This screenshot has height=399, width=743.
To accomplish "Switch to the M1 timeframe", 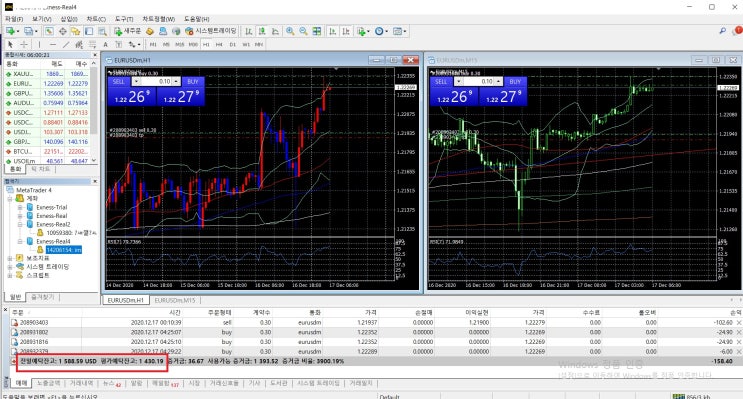I will click(153, 45).
